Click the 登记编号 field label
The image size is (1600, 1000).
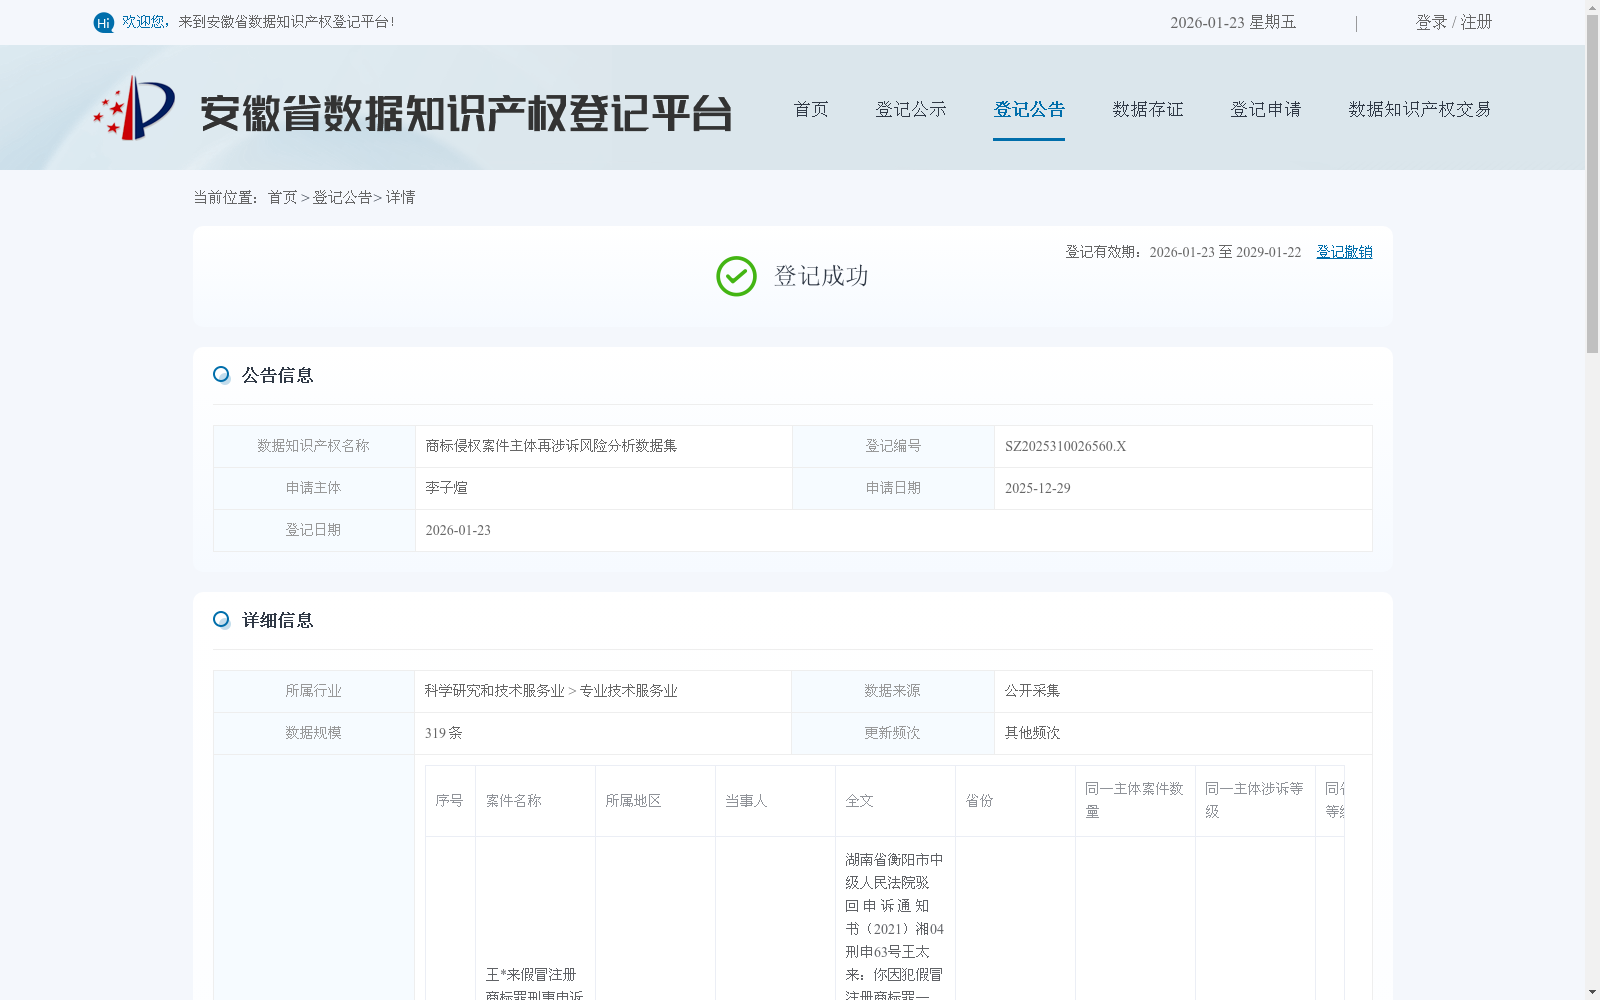pyautogui.click(x=893, y=446)
